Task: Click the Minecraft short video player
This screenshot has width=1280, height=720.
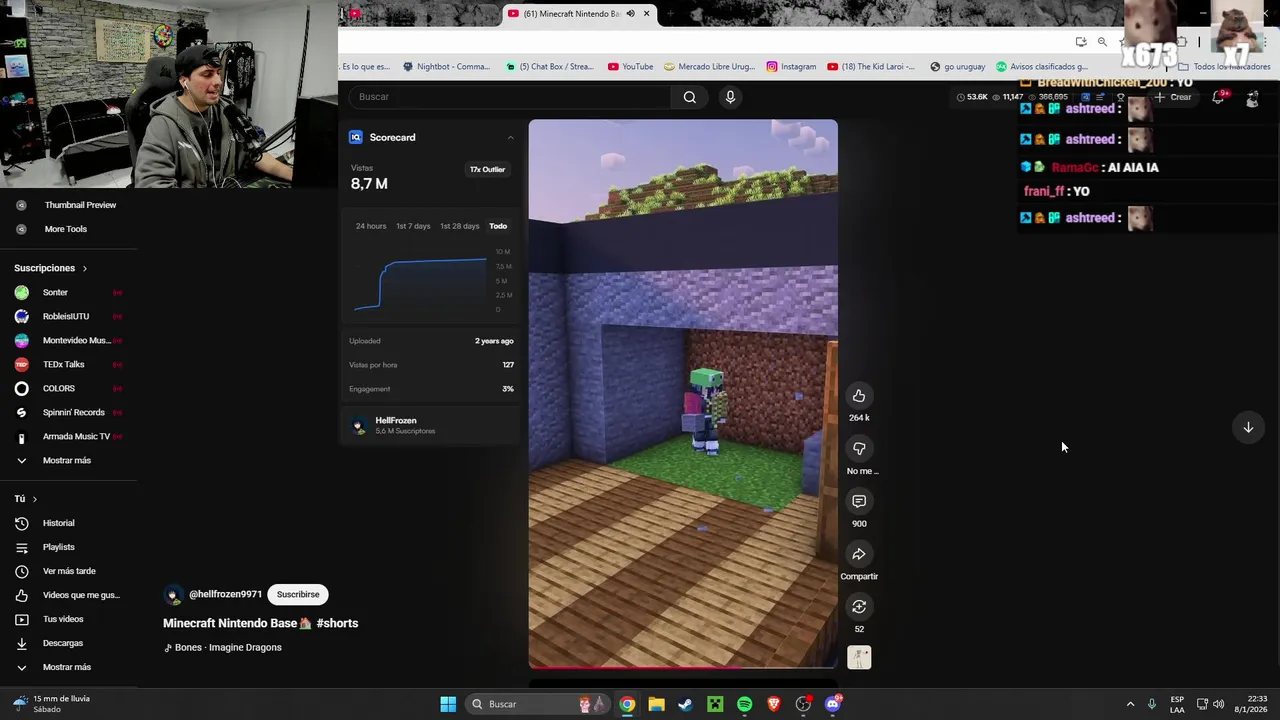Action: tap(683, 393)
